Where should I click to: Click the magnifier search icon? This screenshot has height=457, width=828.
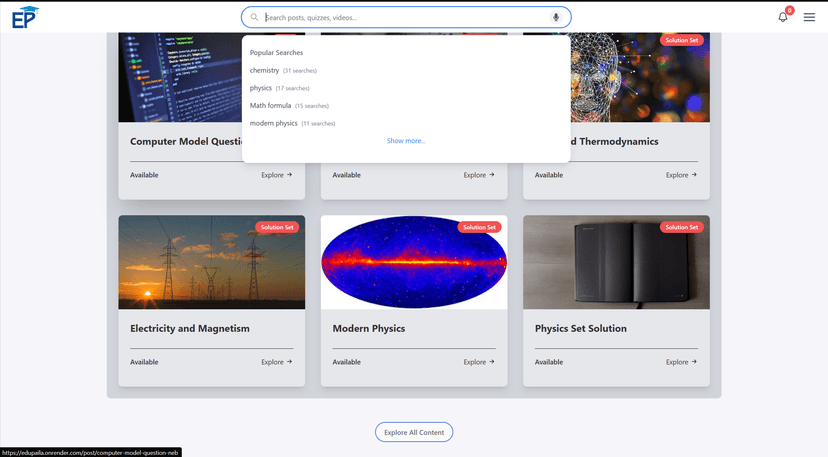point(254,17)
